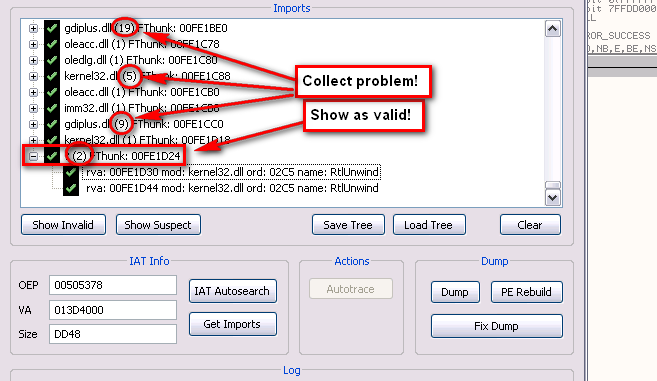This screenshot has width=657, height=381.
Task: Click the imports list scroll up arrow
Action: tap(553, 29)
